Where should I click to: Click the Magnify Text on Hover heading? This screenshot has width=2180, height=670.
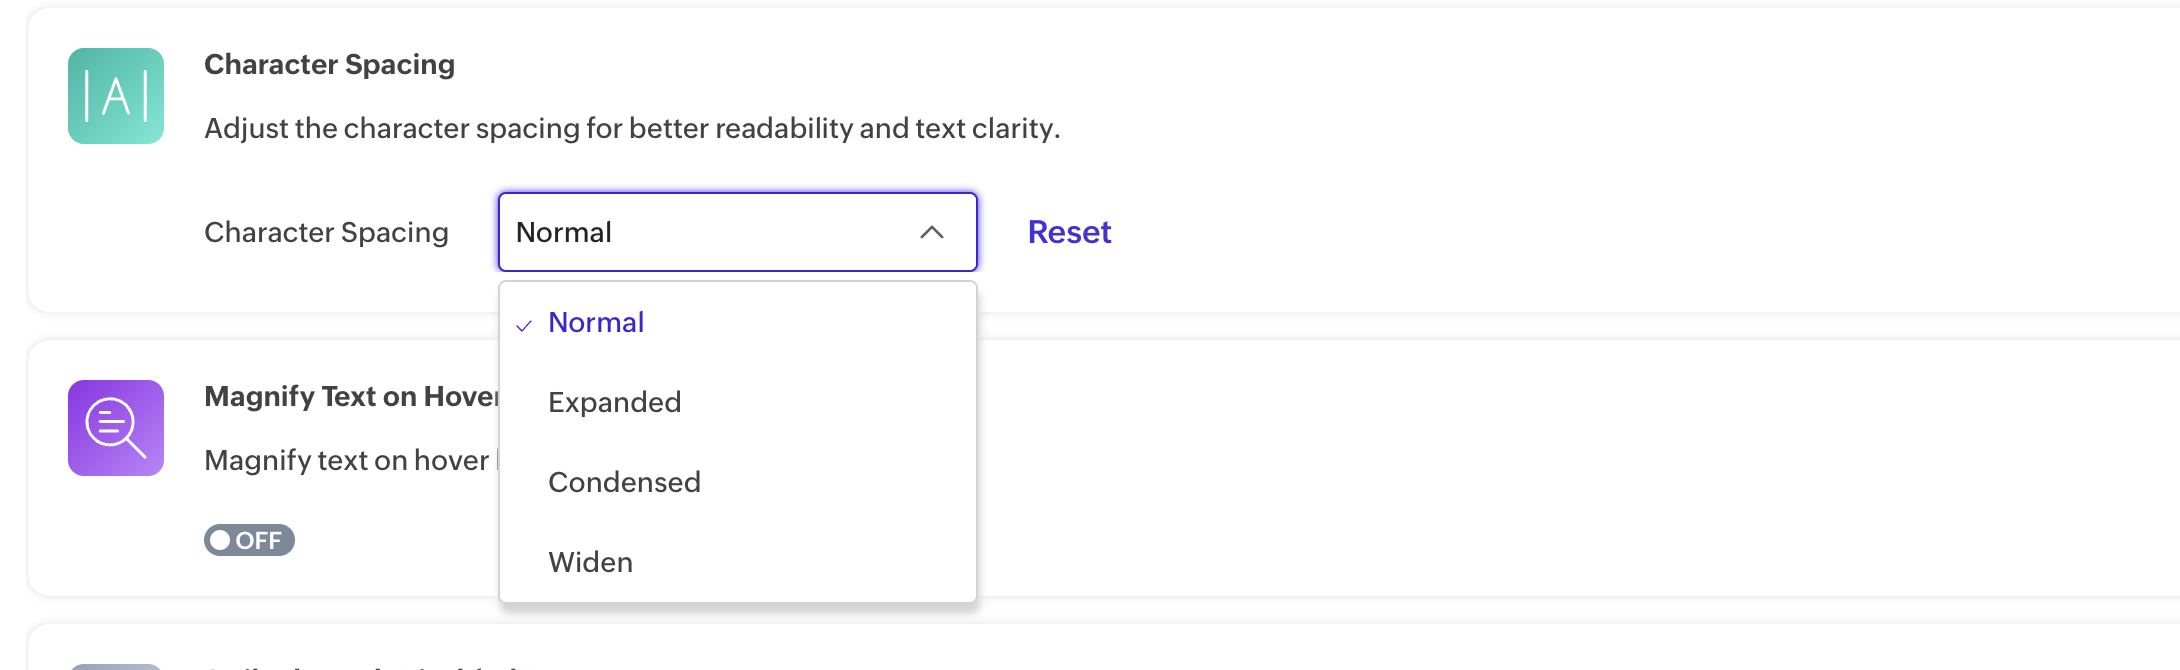pos(351,396)
